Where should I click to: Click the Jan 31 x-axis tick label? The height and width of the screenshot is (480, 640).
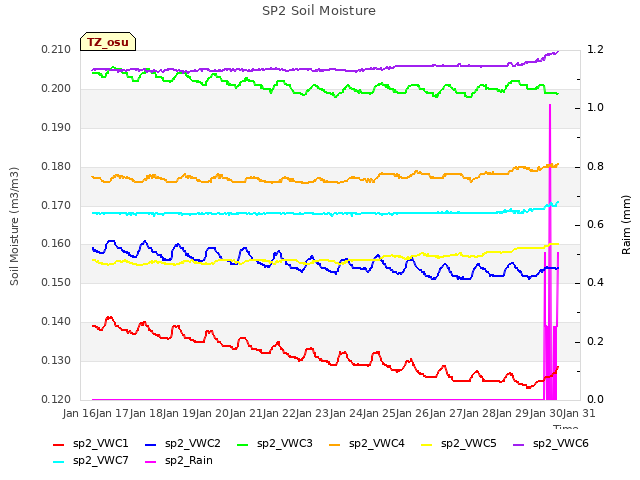point(579,414)
